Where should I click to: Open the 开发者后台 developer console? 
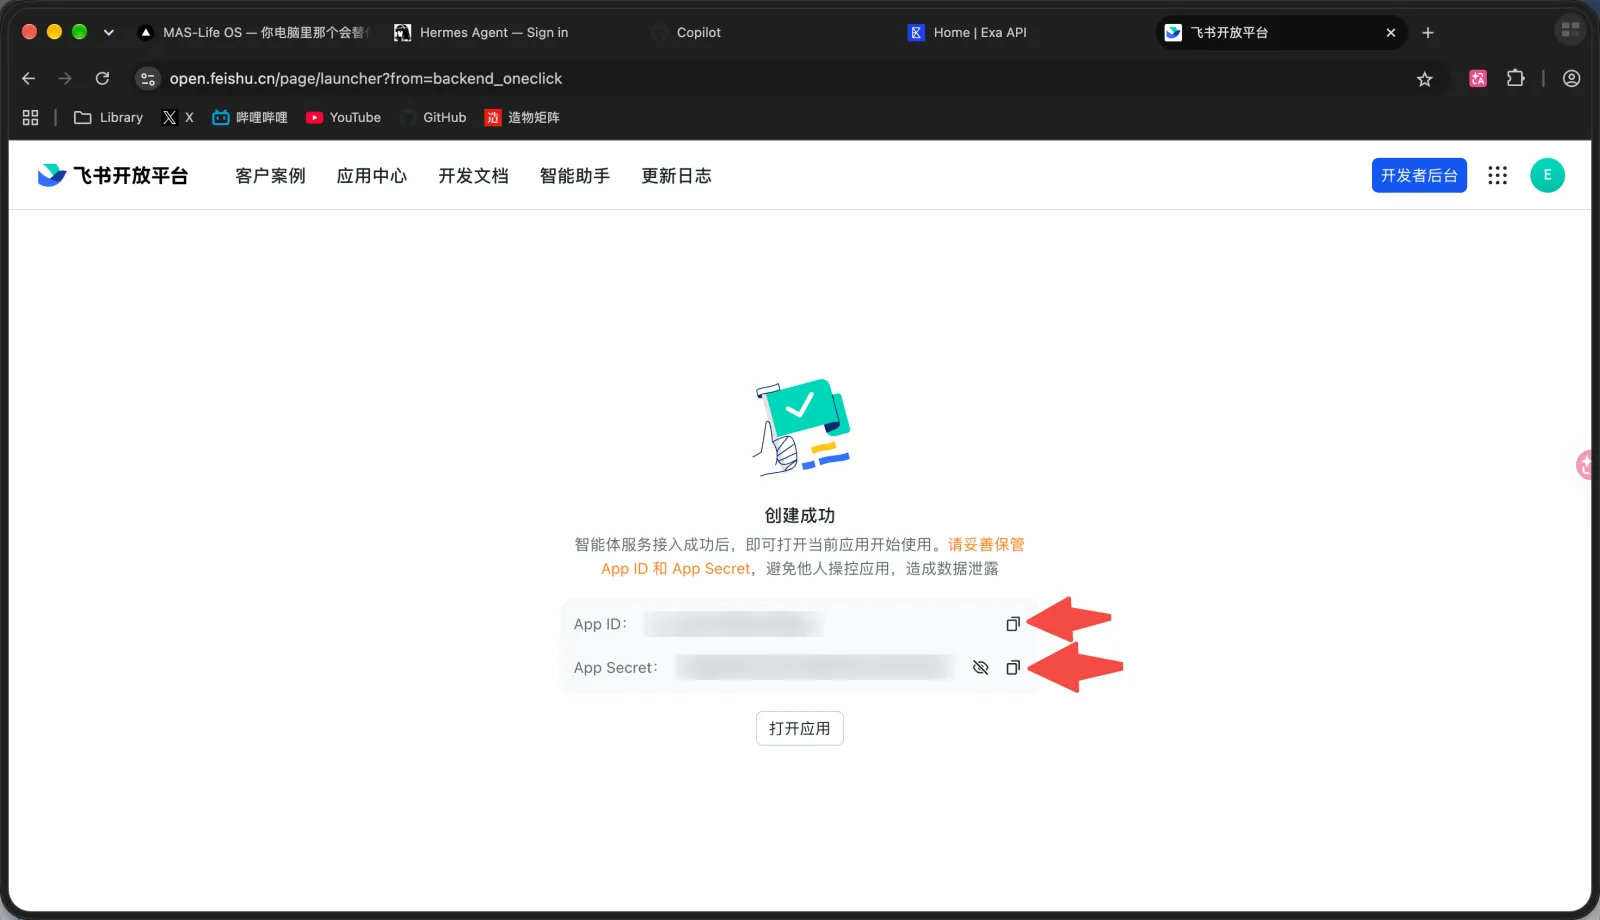click(x=1419, y=176)
